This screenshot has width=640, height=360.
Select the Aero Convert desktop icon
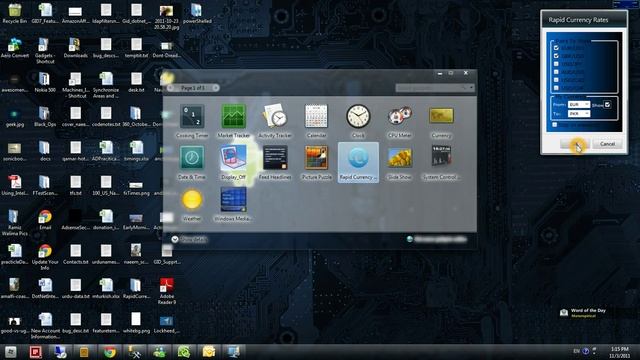[x=15, y=48]
